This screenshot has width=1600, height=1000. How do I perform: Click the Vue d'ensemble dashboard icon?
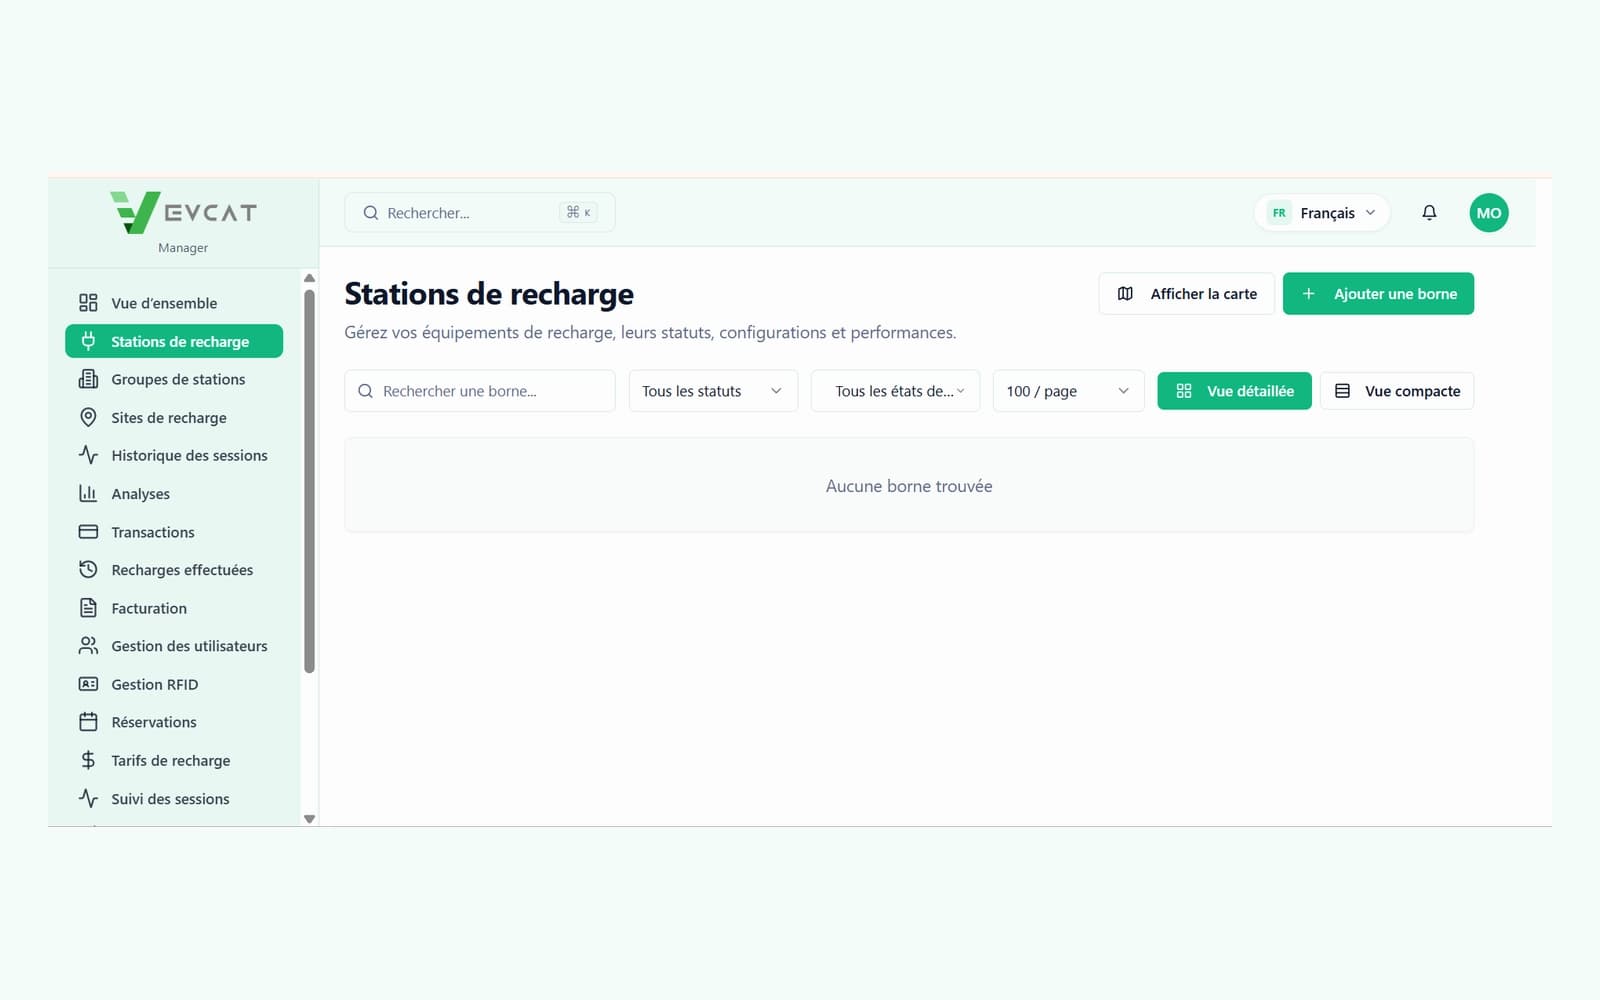[88, 303]
